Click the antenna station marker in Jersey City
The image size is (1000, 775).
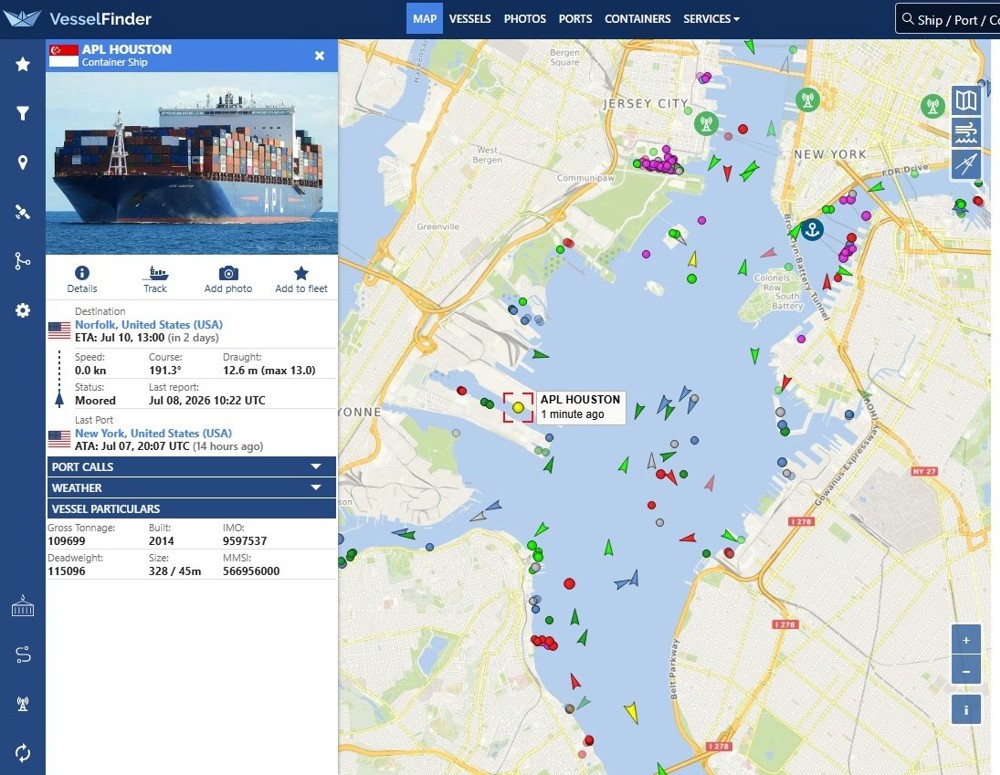(705, 123)
